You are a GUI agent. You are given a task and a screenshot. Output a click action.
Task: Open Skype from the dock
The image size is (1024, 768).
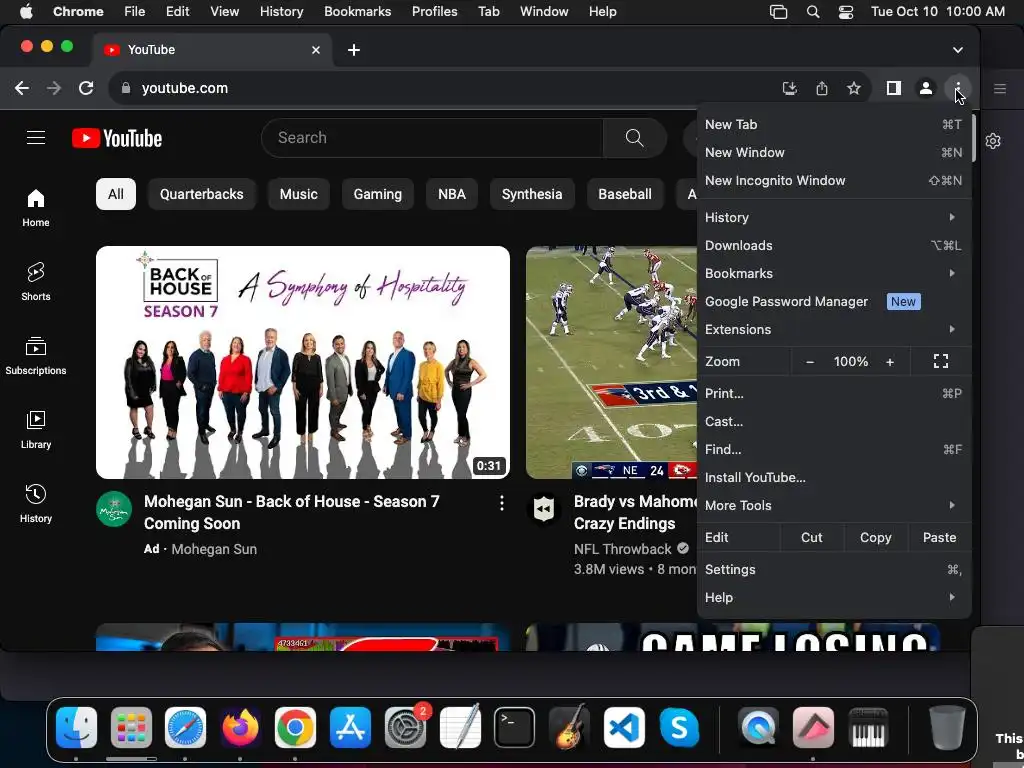coord(679,727)
